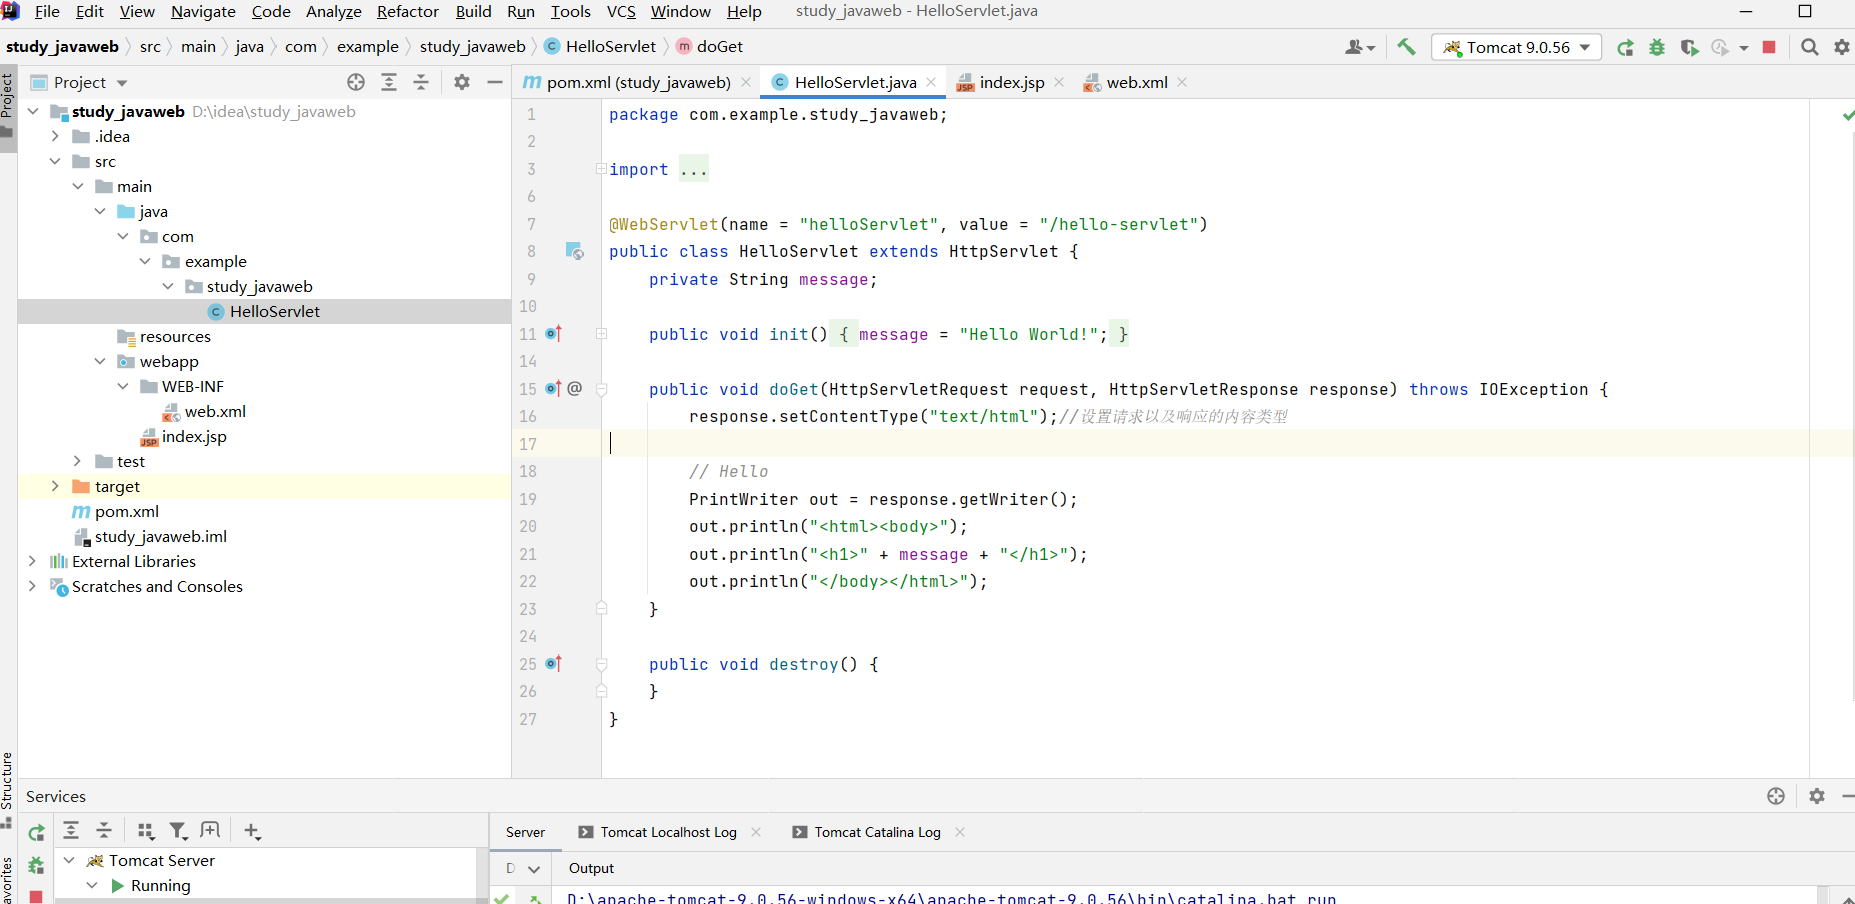Select the Server tab in Services
Image resolution: width=1855 pixels, height=904 pixels.
[x=525, y=832]
